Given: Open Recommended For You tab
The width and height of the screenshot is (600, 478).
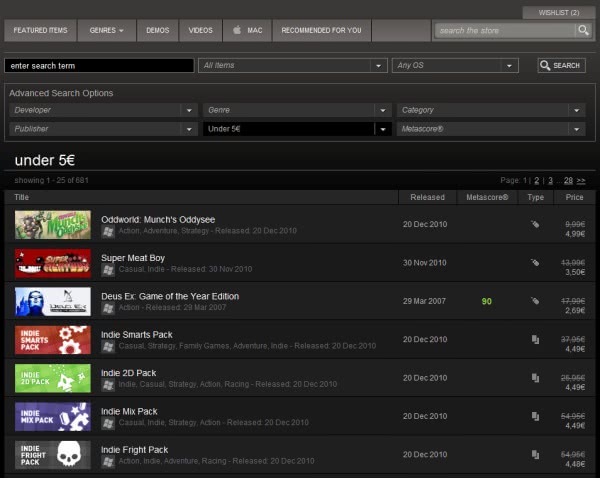Looking at the screenshot, I should [321, 30].
